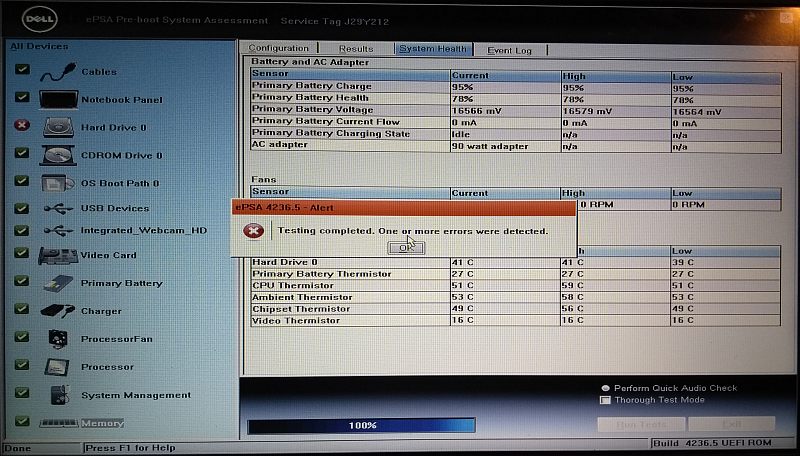Click the Build 4236.5 UEFI ROM text
The height and width of the screenshot is (456, 800).
point(713,443)
